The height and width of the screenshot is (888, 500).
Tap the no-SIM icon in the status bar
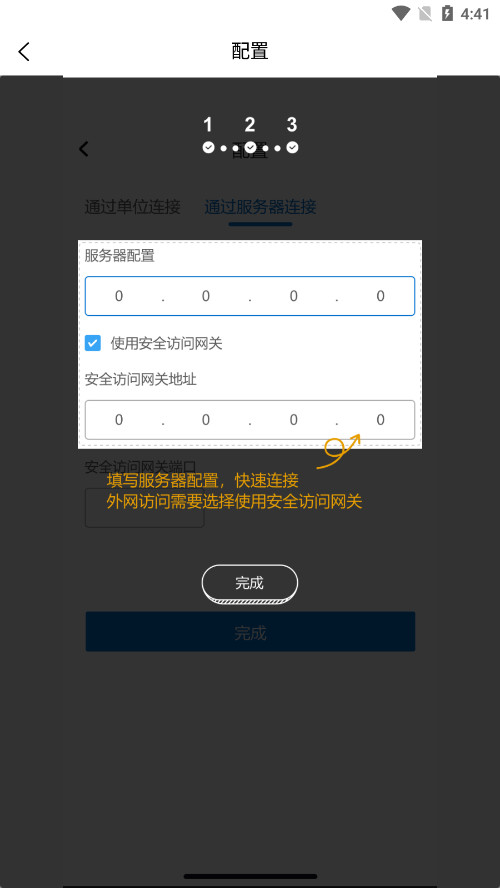click(x=425, y=14)
